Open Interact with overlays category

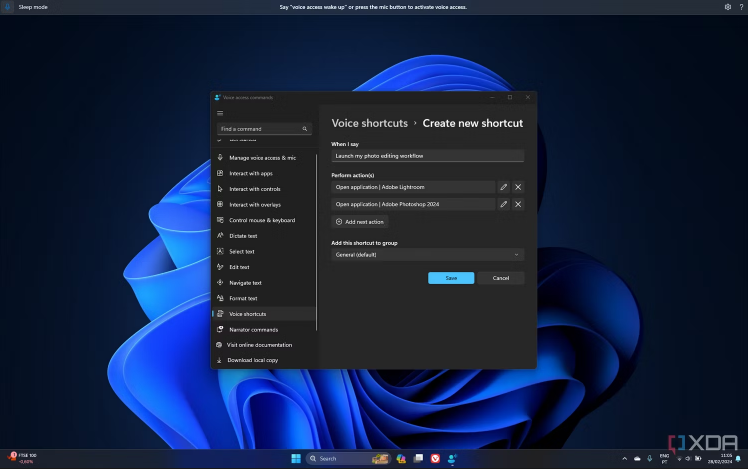click(263, 205)
